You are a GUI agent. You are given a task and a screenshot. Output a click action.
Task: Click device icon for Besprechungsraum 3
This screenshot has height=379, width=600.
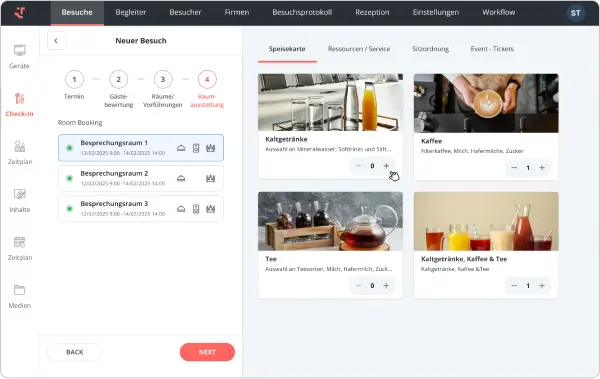[x=196, y=209]
